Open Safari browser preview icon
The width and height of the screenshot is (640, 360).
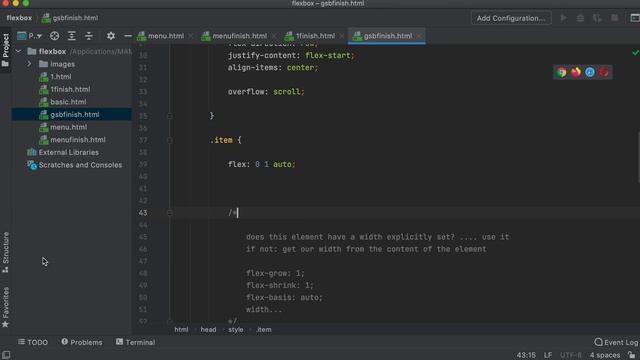590,72
